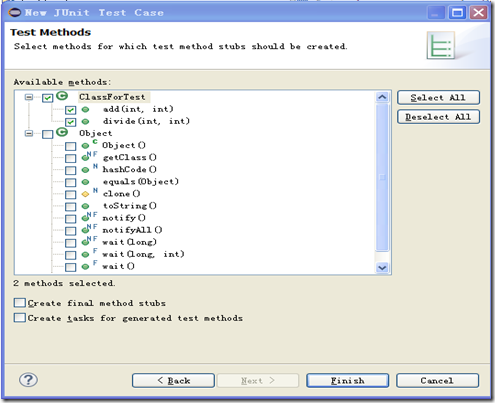Select the add(int, int) method row
The image size is (495, 403).
click(x=138, y=109)
